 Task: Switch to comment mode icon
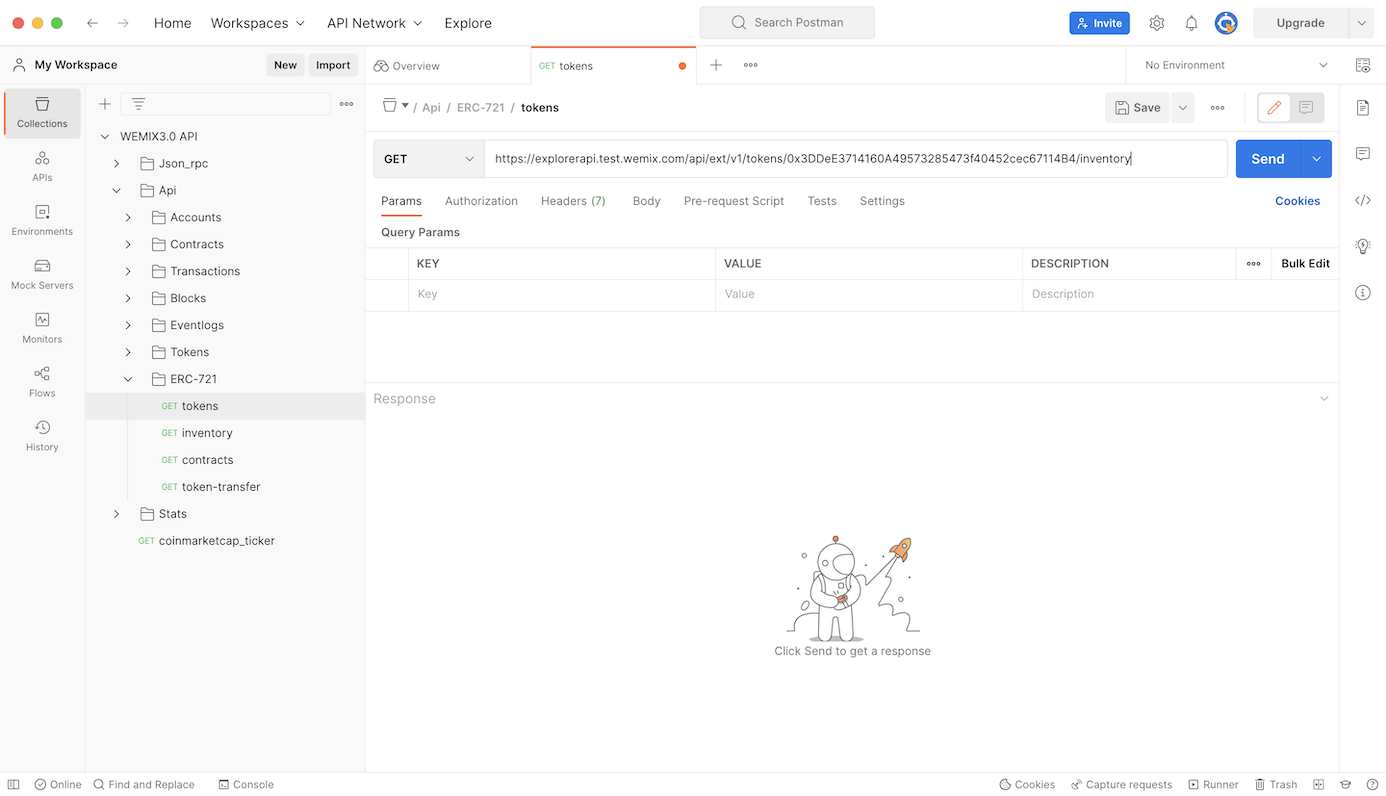1306,107
